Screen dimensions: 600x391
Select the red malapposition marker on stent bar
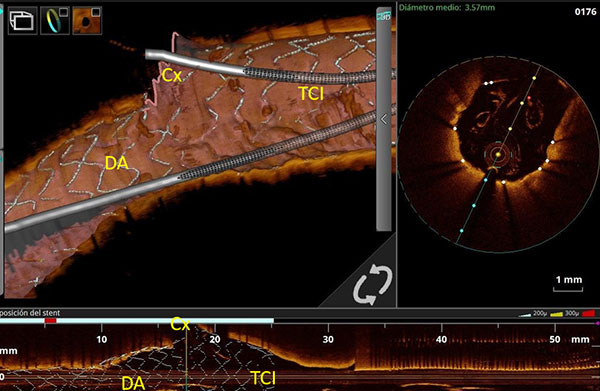[x=51, y=320]
